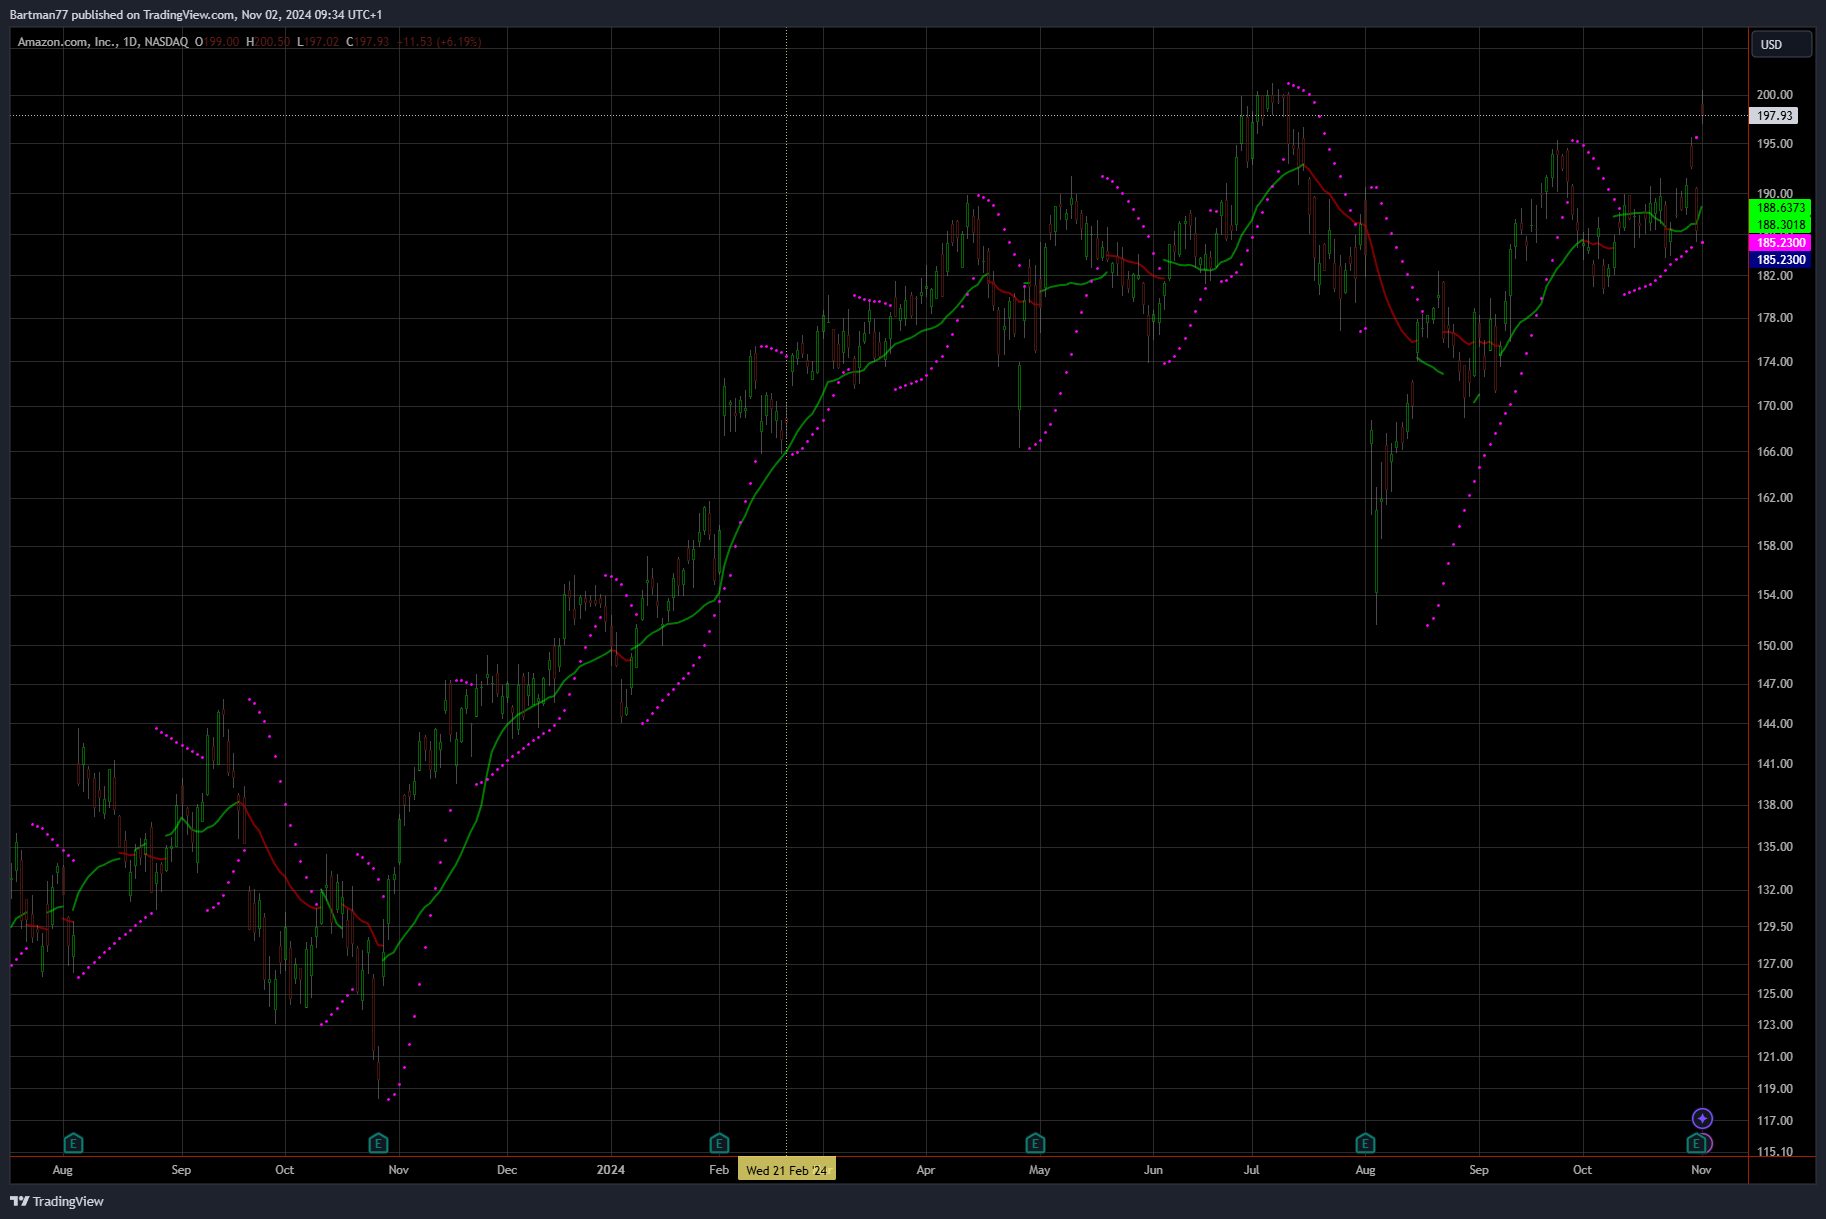Click the 115.10 price axis label

pyautogui.click(x=1774, y=1152)
